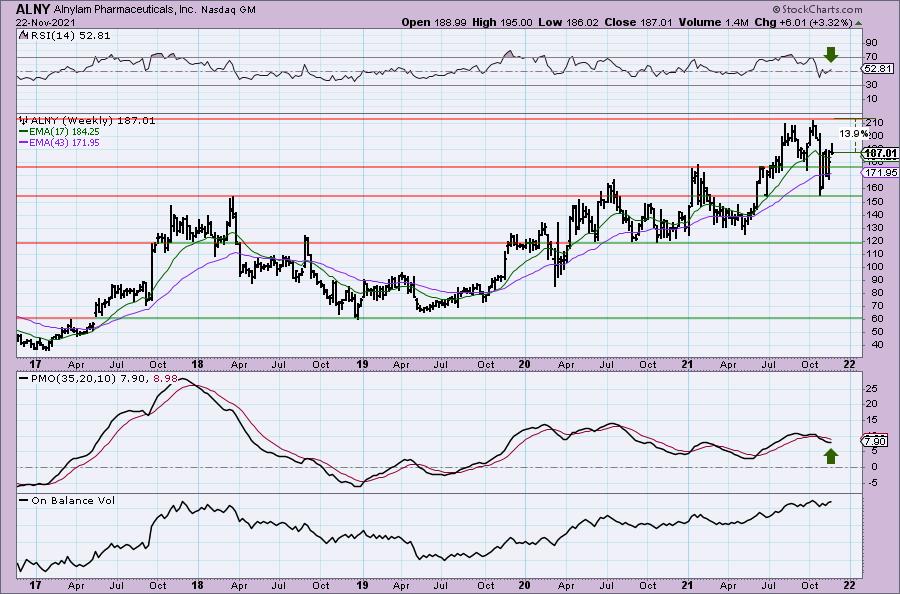Click the 8.98 PMO signal value in the legend
Viewport: 900px width, 594px height.
(x=166, y=379)
